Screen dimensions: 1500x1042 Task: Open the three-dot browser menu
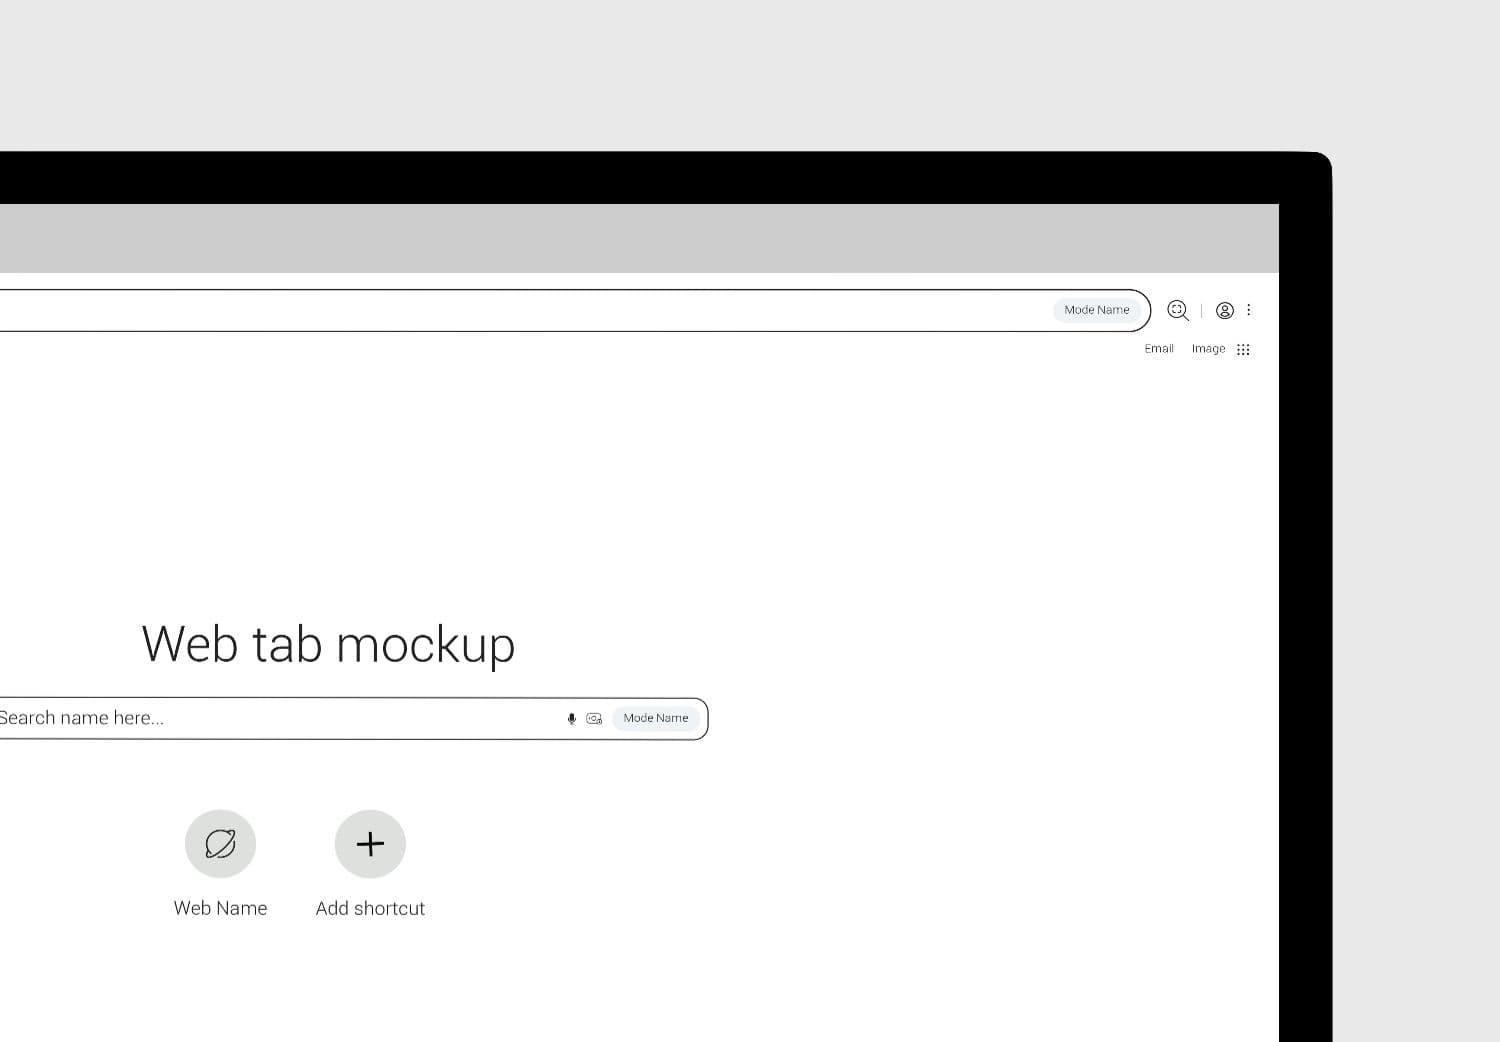pos(1248,310)
